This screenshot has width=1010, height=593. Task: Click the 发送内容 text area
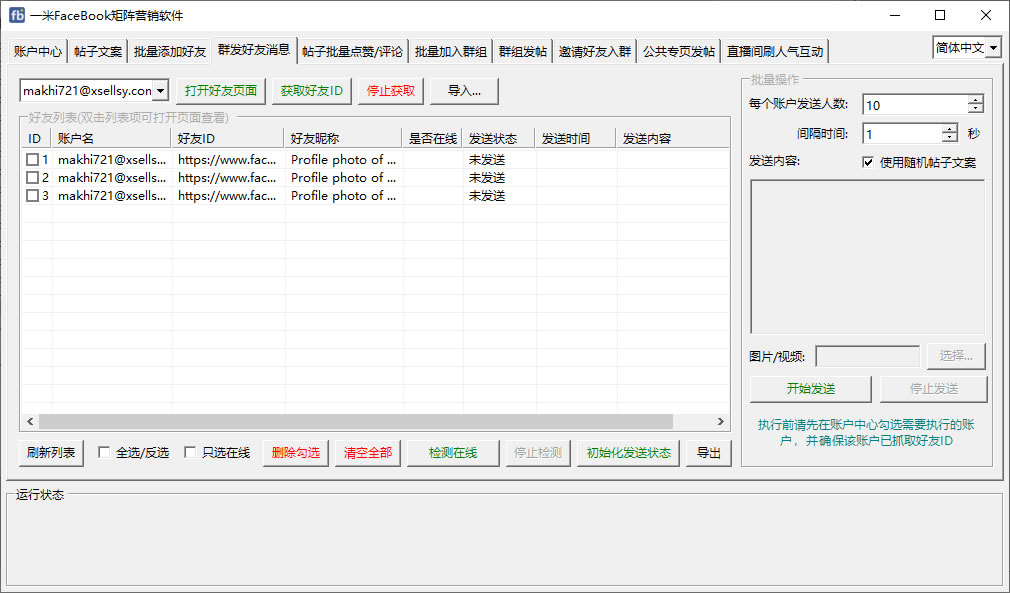click(x=868, y=256)
